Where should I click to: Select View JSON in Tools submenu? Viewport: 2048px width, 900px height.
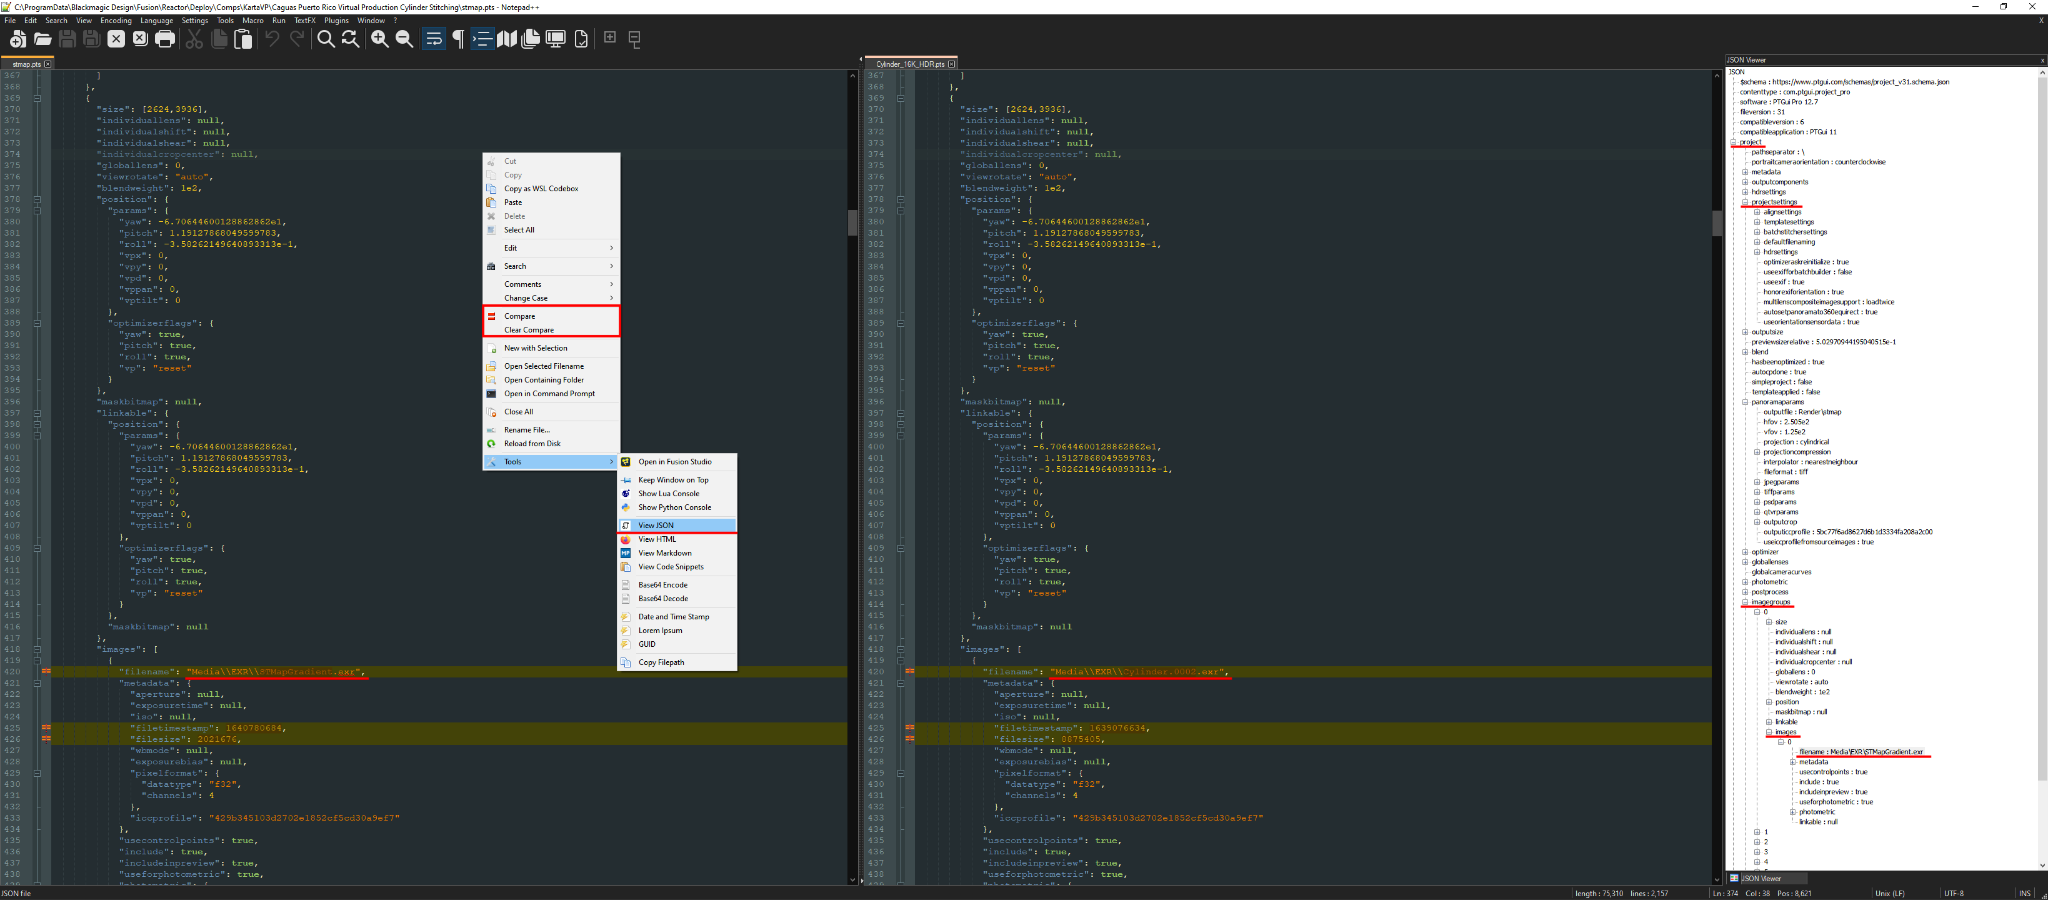(x=677, y=525)
